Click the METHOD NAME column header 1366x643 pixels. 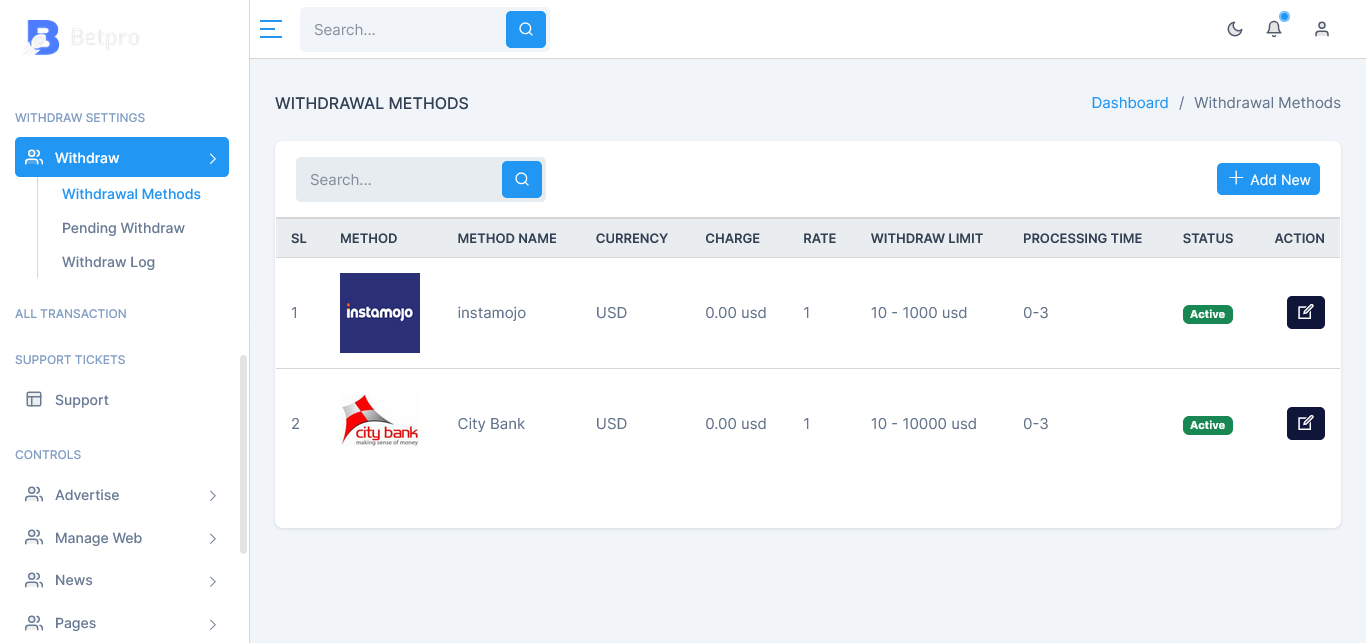point(507,238)
